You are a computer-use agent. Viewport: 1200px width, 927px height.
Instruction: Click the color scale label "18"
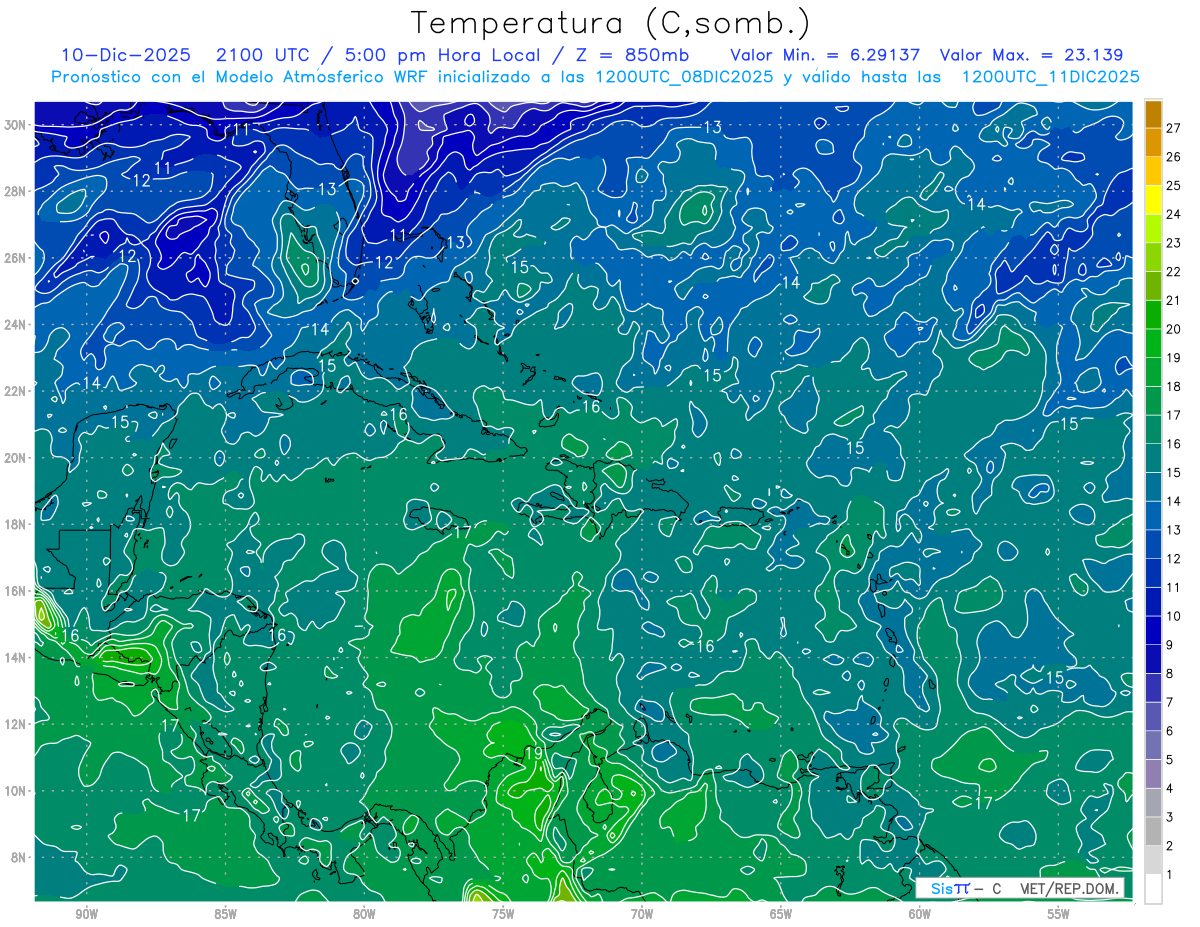click(x=1173, y=386)
